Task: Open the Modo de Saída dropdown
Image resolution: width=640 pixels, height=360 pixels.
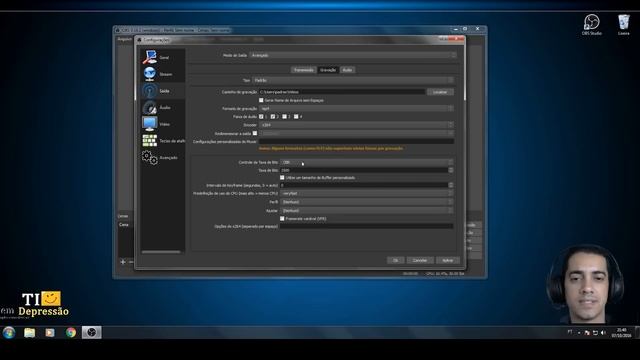Action: [x=353, y=55]
